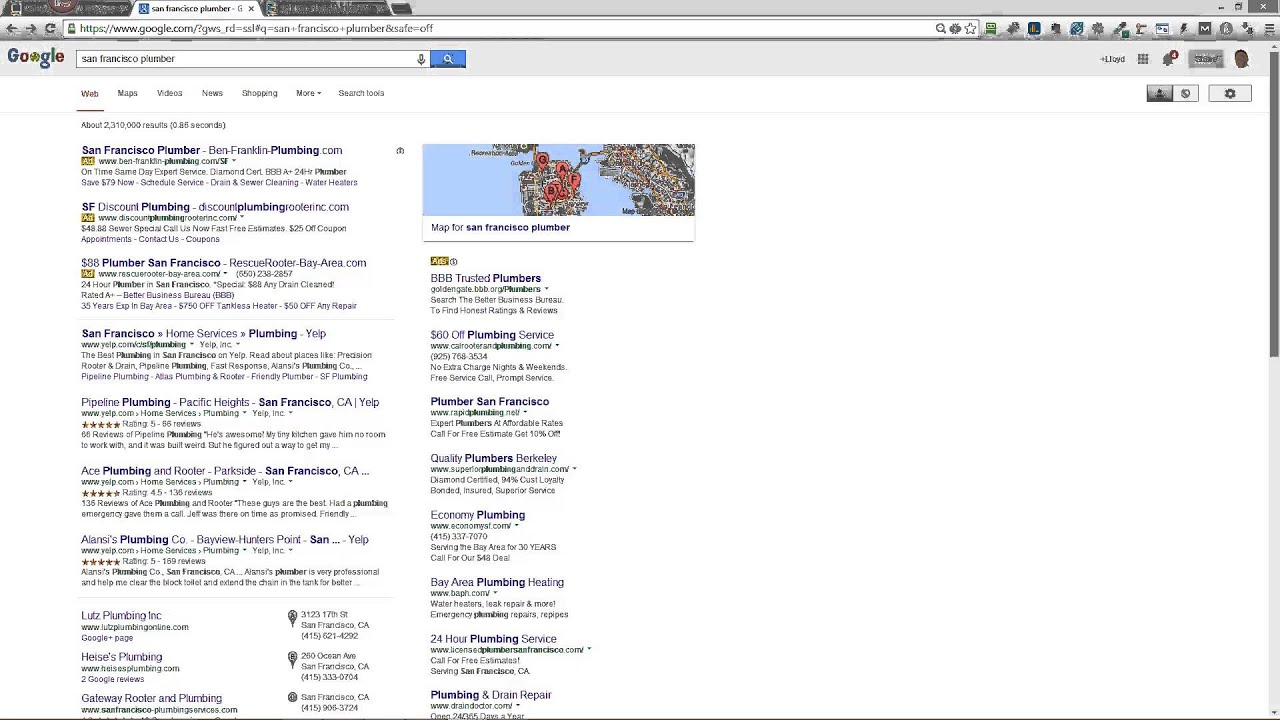Open Yelp 'San Francisco » Home Services » Plumbing' result
The image size is (1280, 720).
coord(204,334)
